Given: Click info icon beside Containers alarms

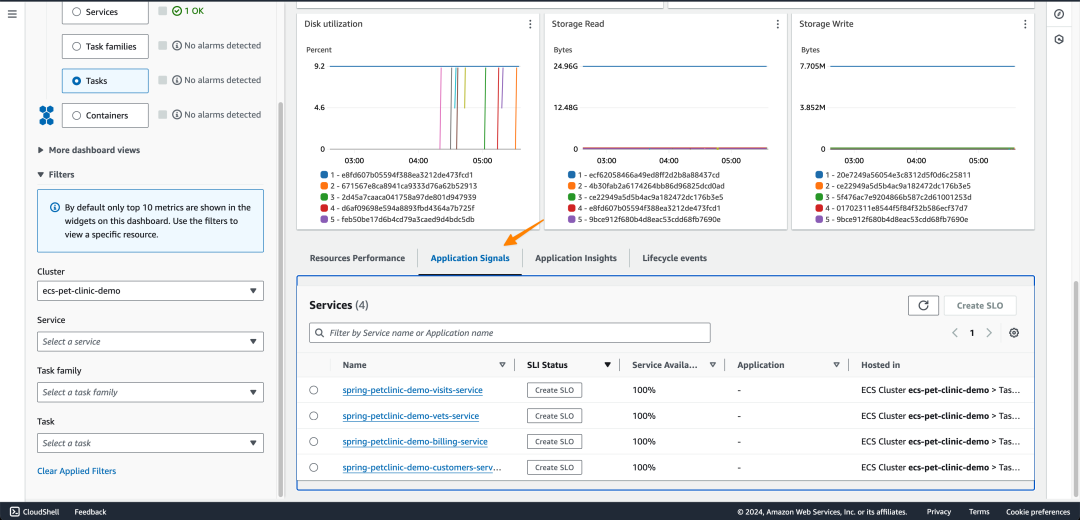Looking at the screenshot, I should [x=177, y=114].
